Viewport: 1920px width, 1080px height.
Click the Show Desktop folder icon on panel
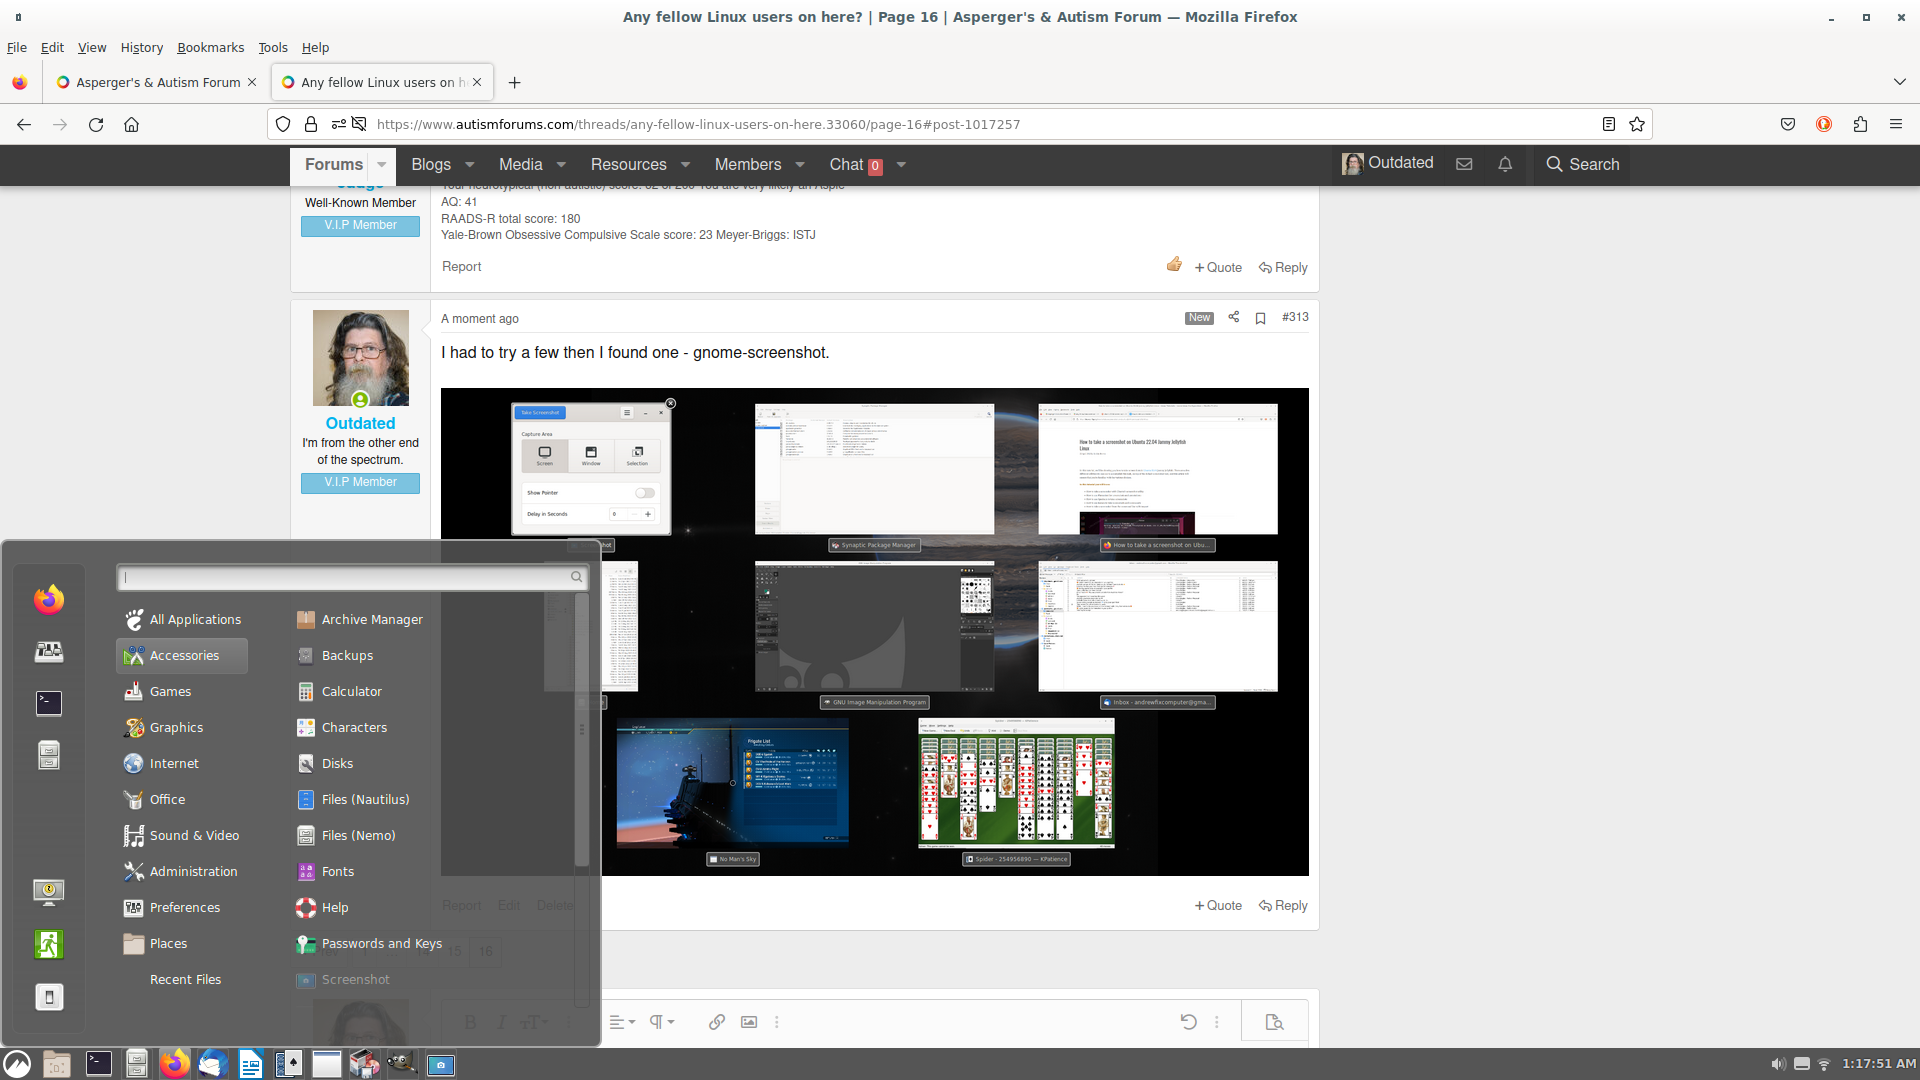point(57,1064)
